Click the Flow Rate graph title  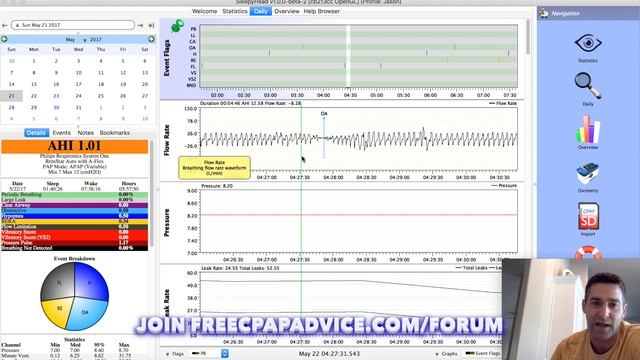(167, 140)
